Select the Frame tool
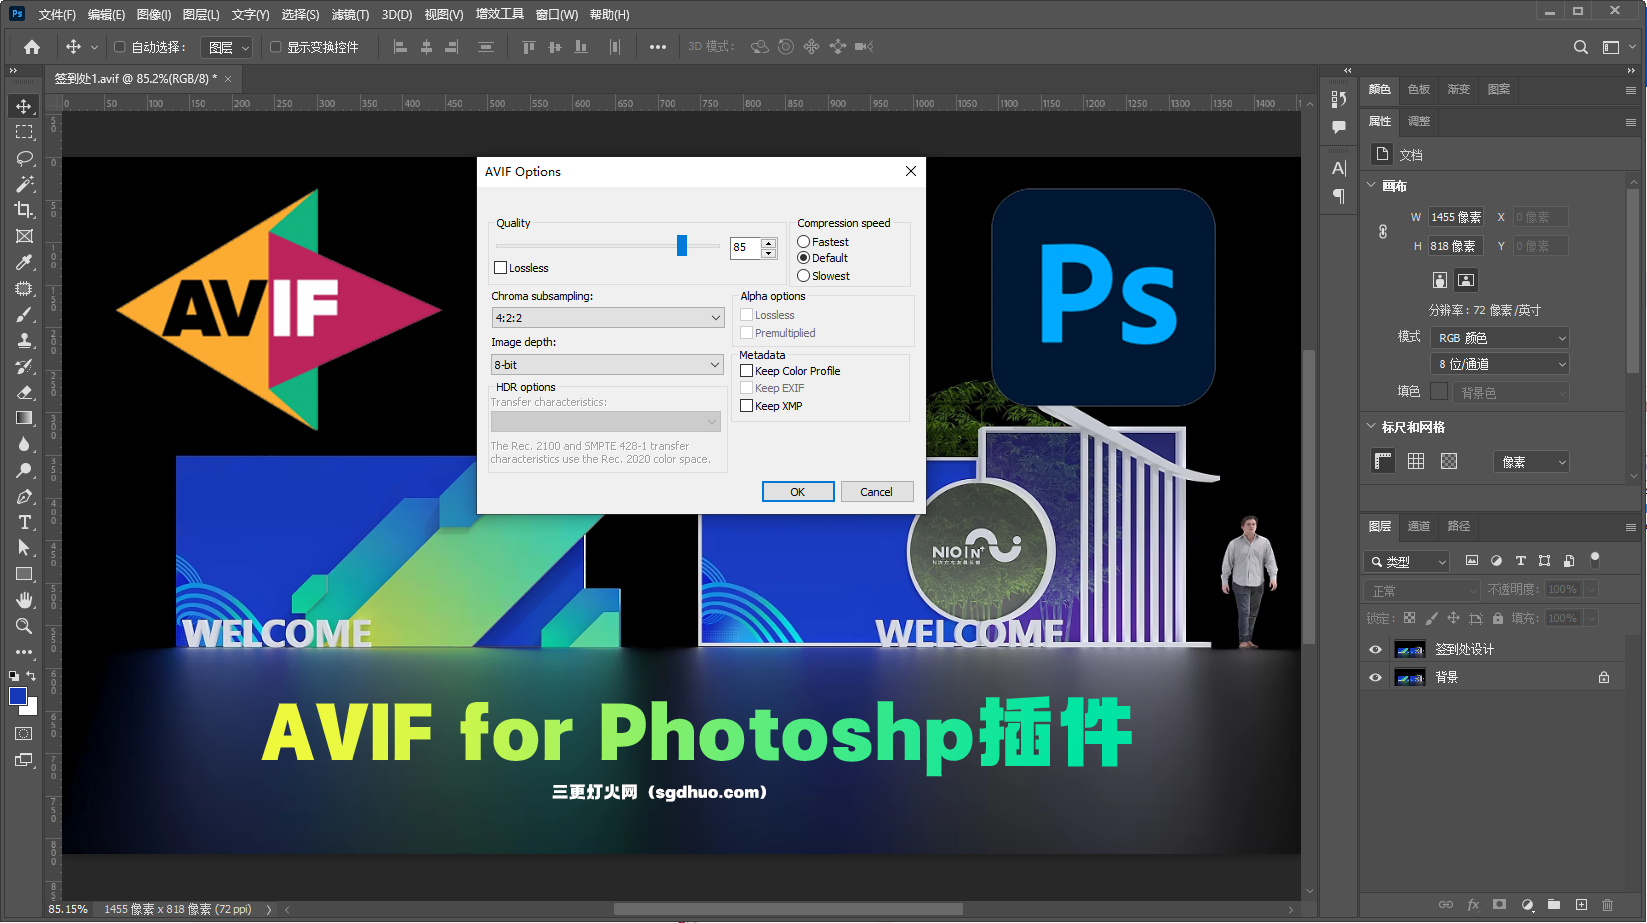 [x=24, y=236]
